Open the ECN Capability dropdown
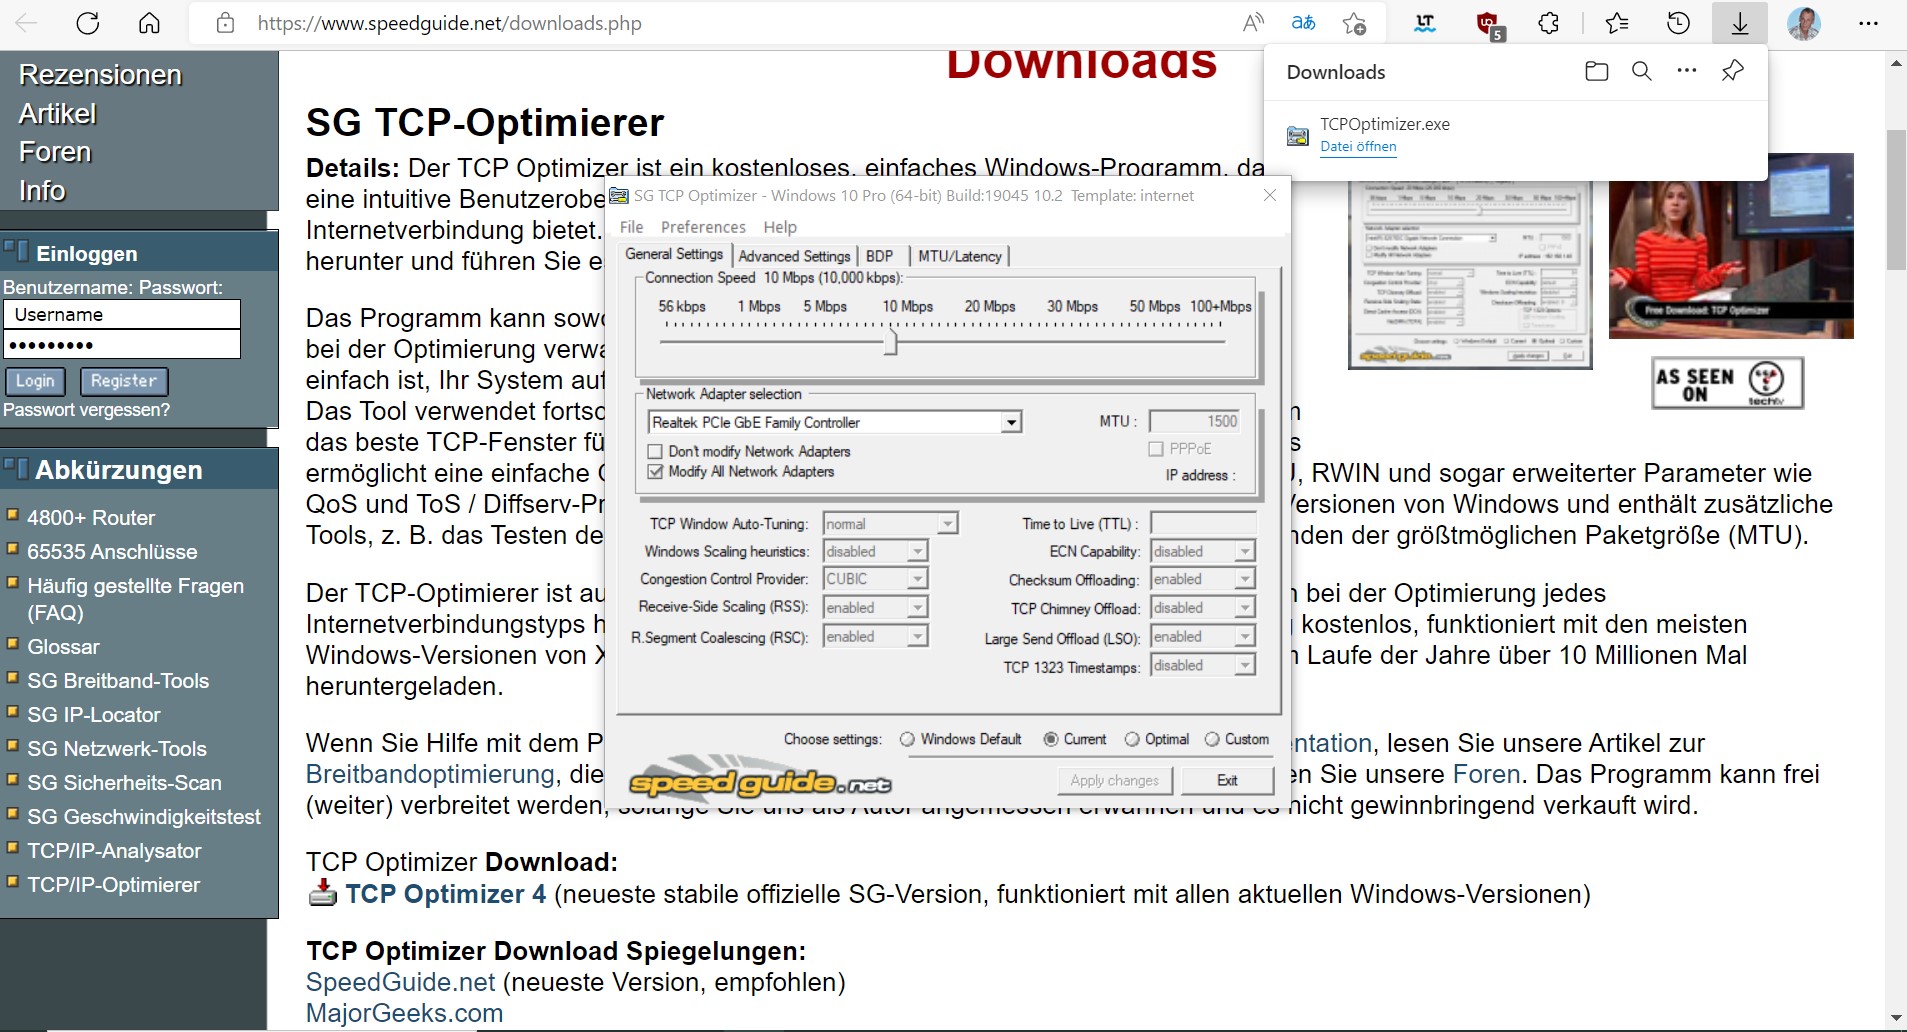The width and height of the screenshot is (1907, 1032). point(1244,552)
